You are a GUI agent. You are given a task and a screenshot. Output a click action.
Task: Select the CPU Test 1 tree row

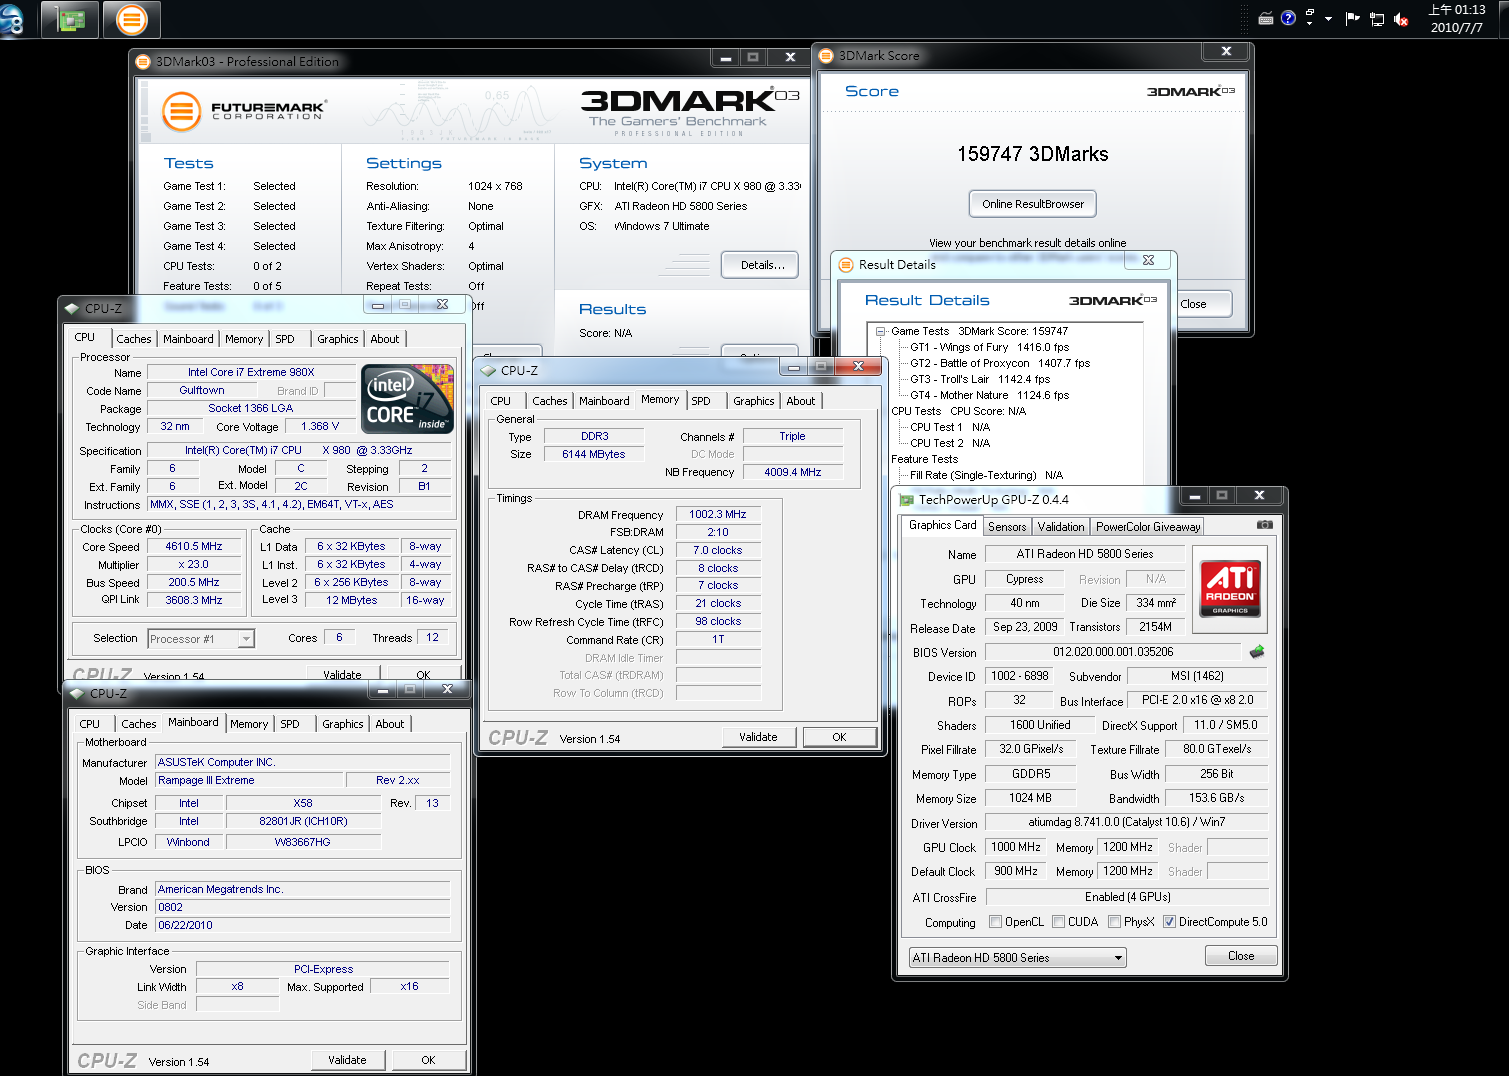click(950, 427)
